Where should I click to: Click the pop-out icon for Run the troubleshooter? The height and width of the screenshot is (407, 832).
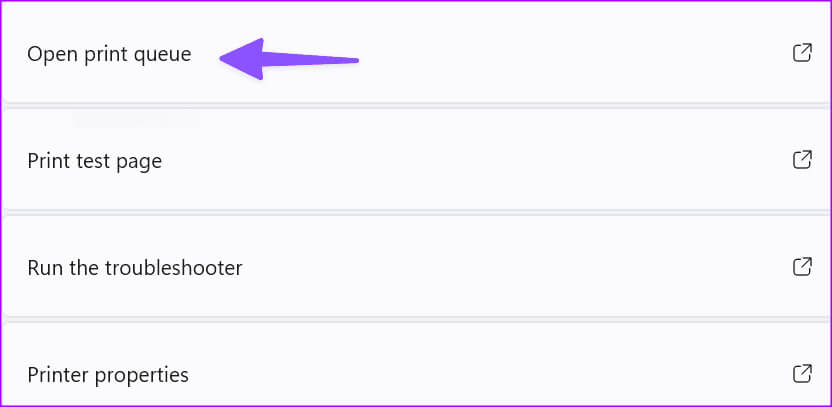[802, 266]
